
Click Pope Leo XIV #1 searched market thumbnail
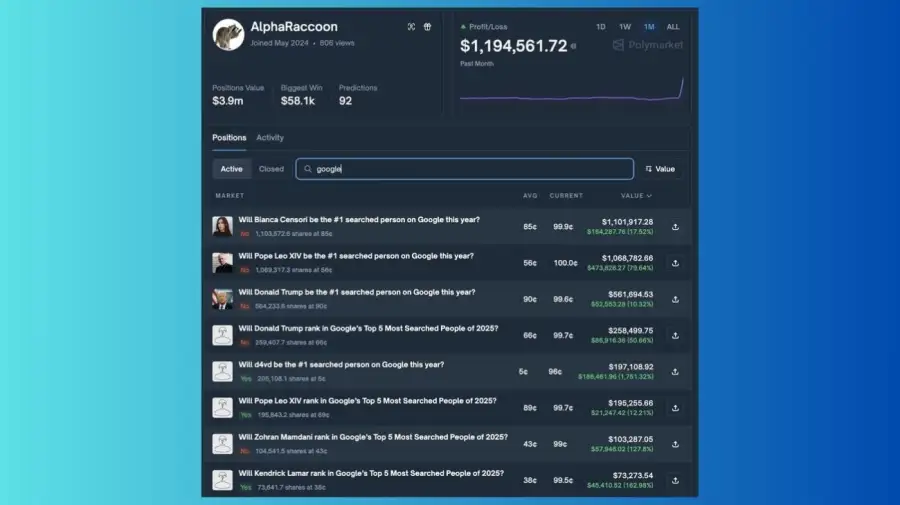pyautogui.click(x=222, y=263)
